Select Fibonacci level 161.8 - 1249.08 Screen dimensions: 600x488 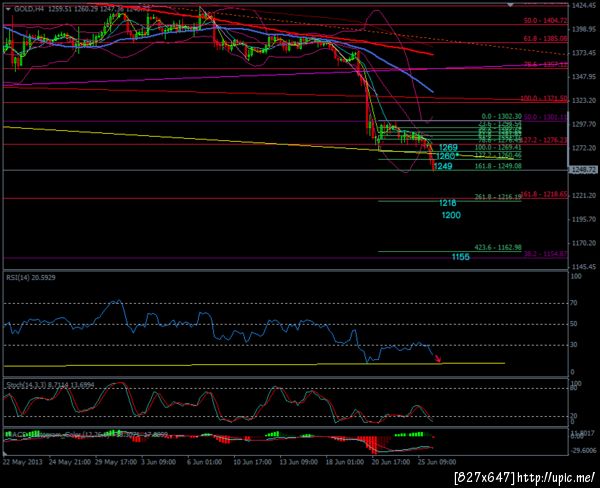[x=498, y=166]
